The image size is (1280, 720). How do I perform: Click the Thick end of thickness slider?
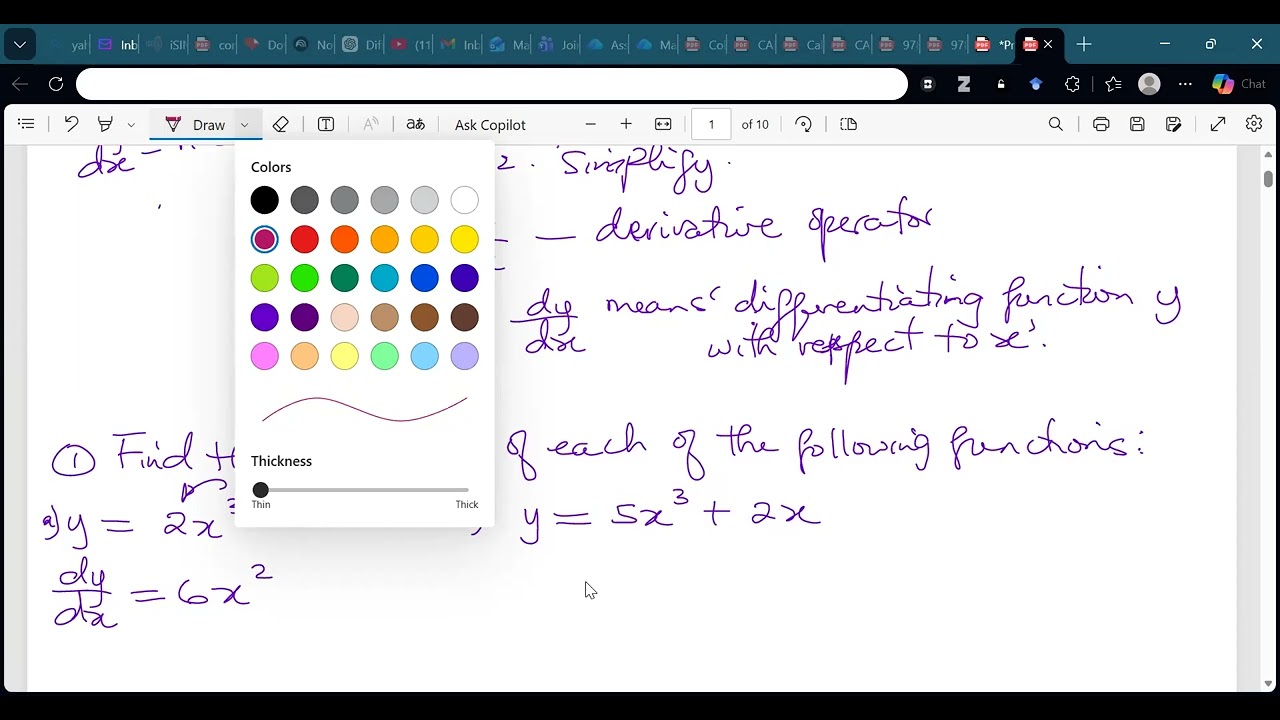tap(467, 490)
